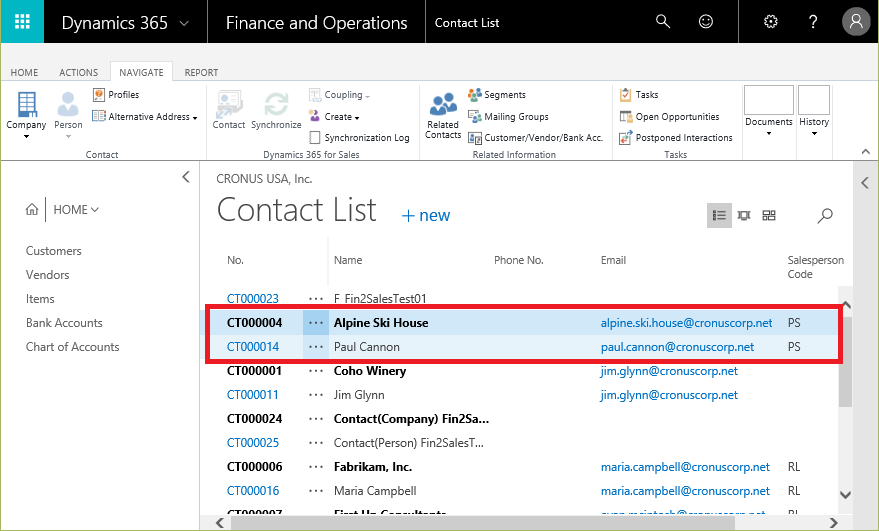The height and width of the screenshot is (531, 879).
Task: Click the Contact List search magnifier
Action: [x=825, y=215]
